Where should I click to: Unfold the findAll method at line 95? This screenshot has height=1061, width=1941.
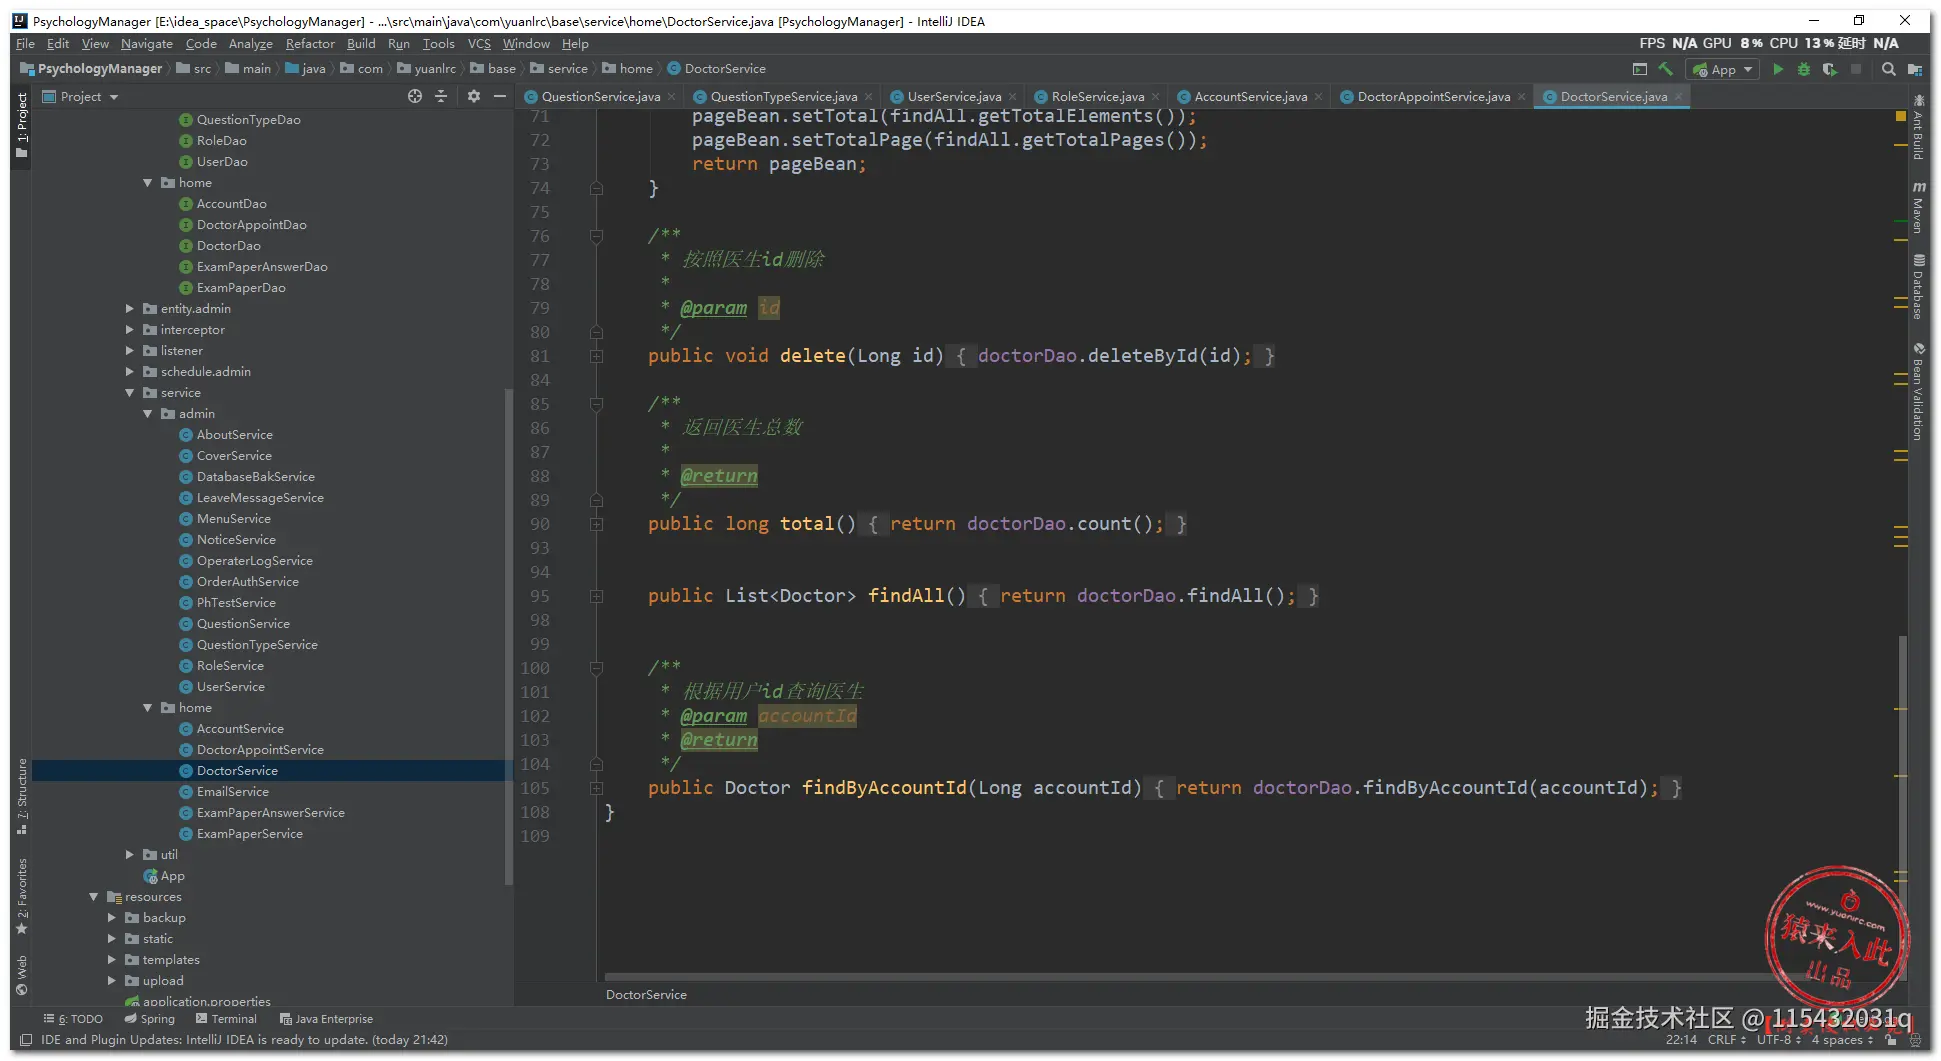click(597, 596)
